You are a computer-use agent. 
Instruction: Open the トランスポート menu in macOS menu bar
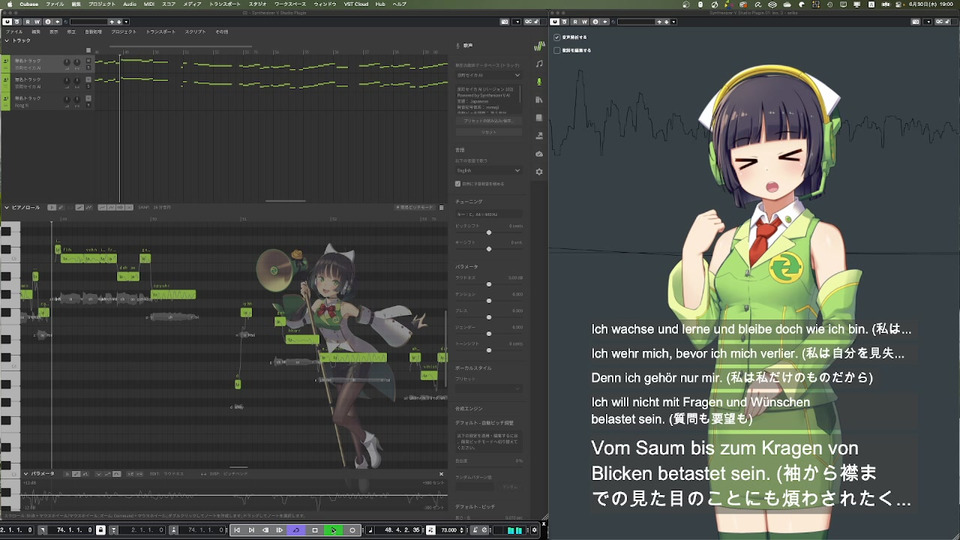225,4
